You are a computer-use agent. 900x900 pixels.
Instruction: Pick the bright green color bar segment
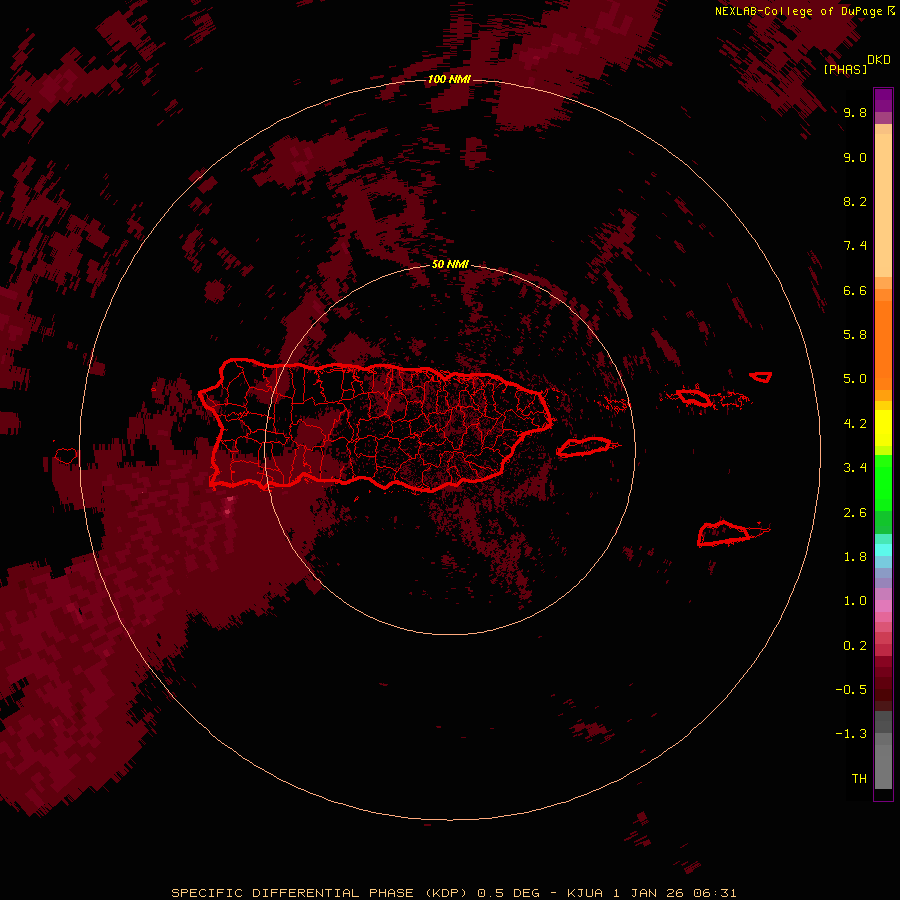click(883, 483)
